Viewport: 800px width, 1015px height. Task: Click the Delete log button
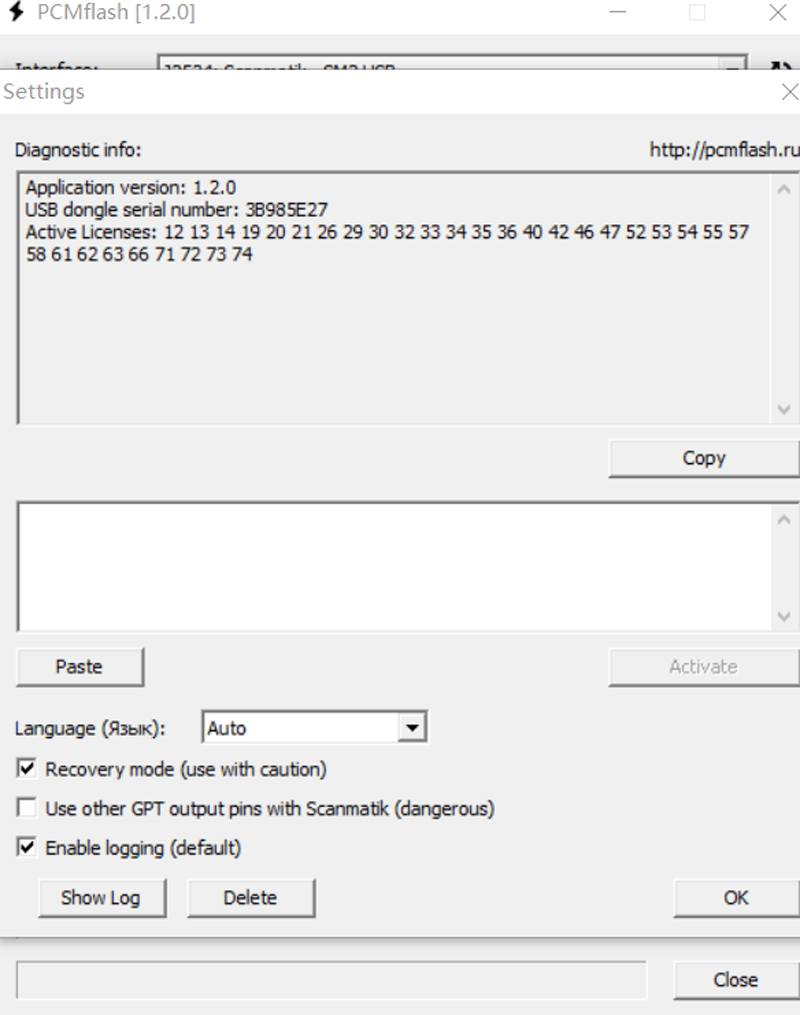[250, 898]
